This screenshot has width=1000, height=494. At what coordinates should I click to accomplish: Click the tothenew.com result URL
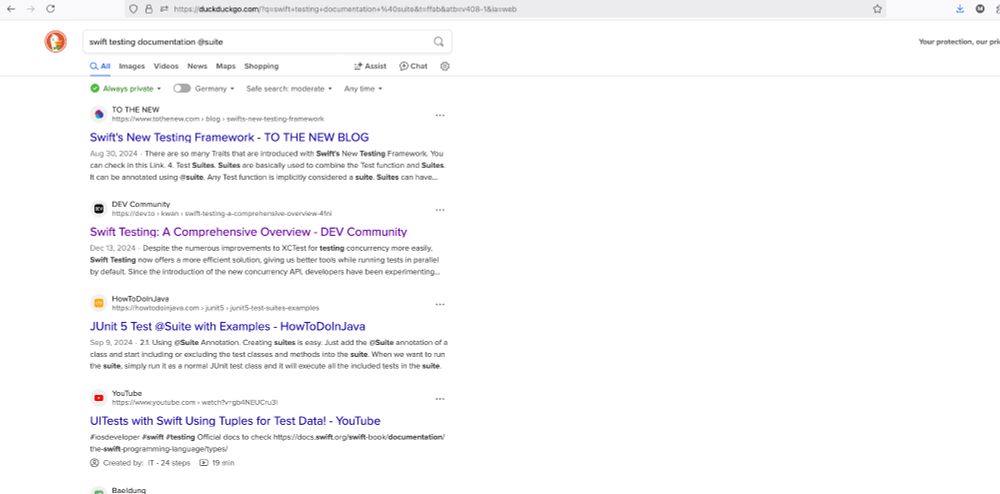(x=217, y=119)
